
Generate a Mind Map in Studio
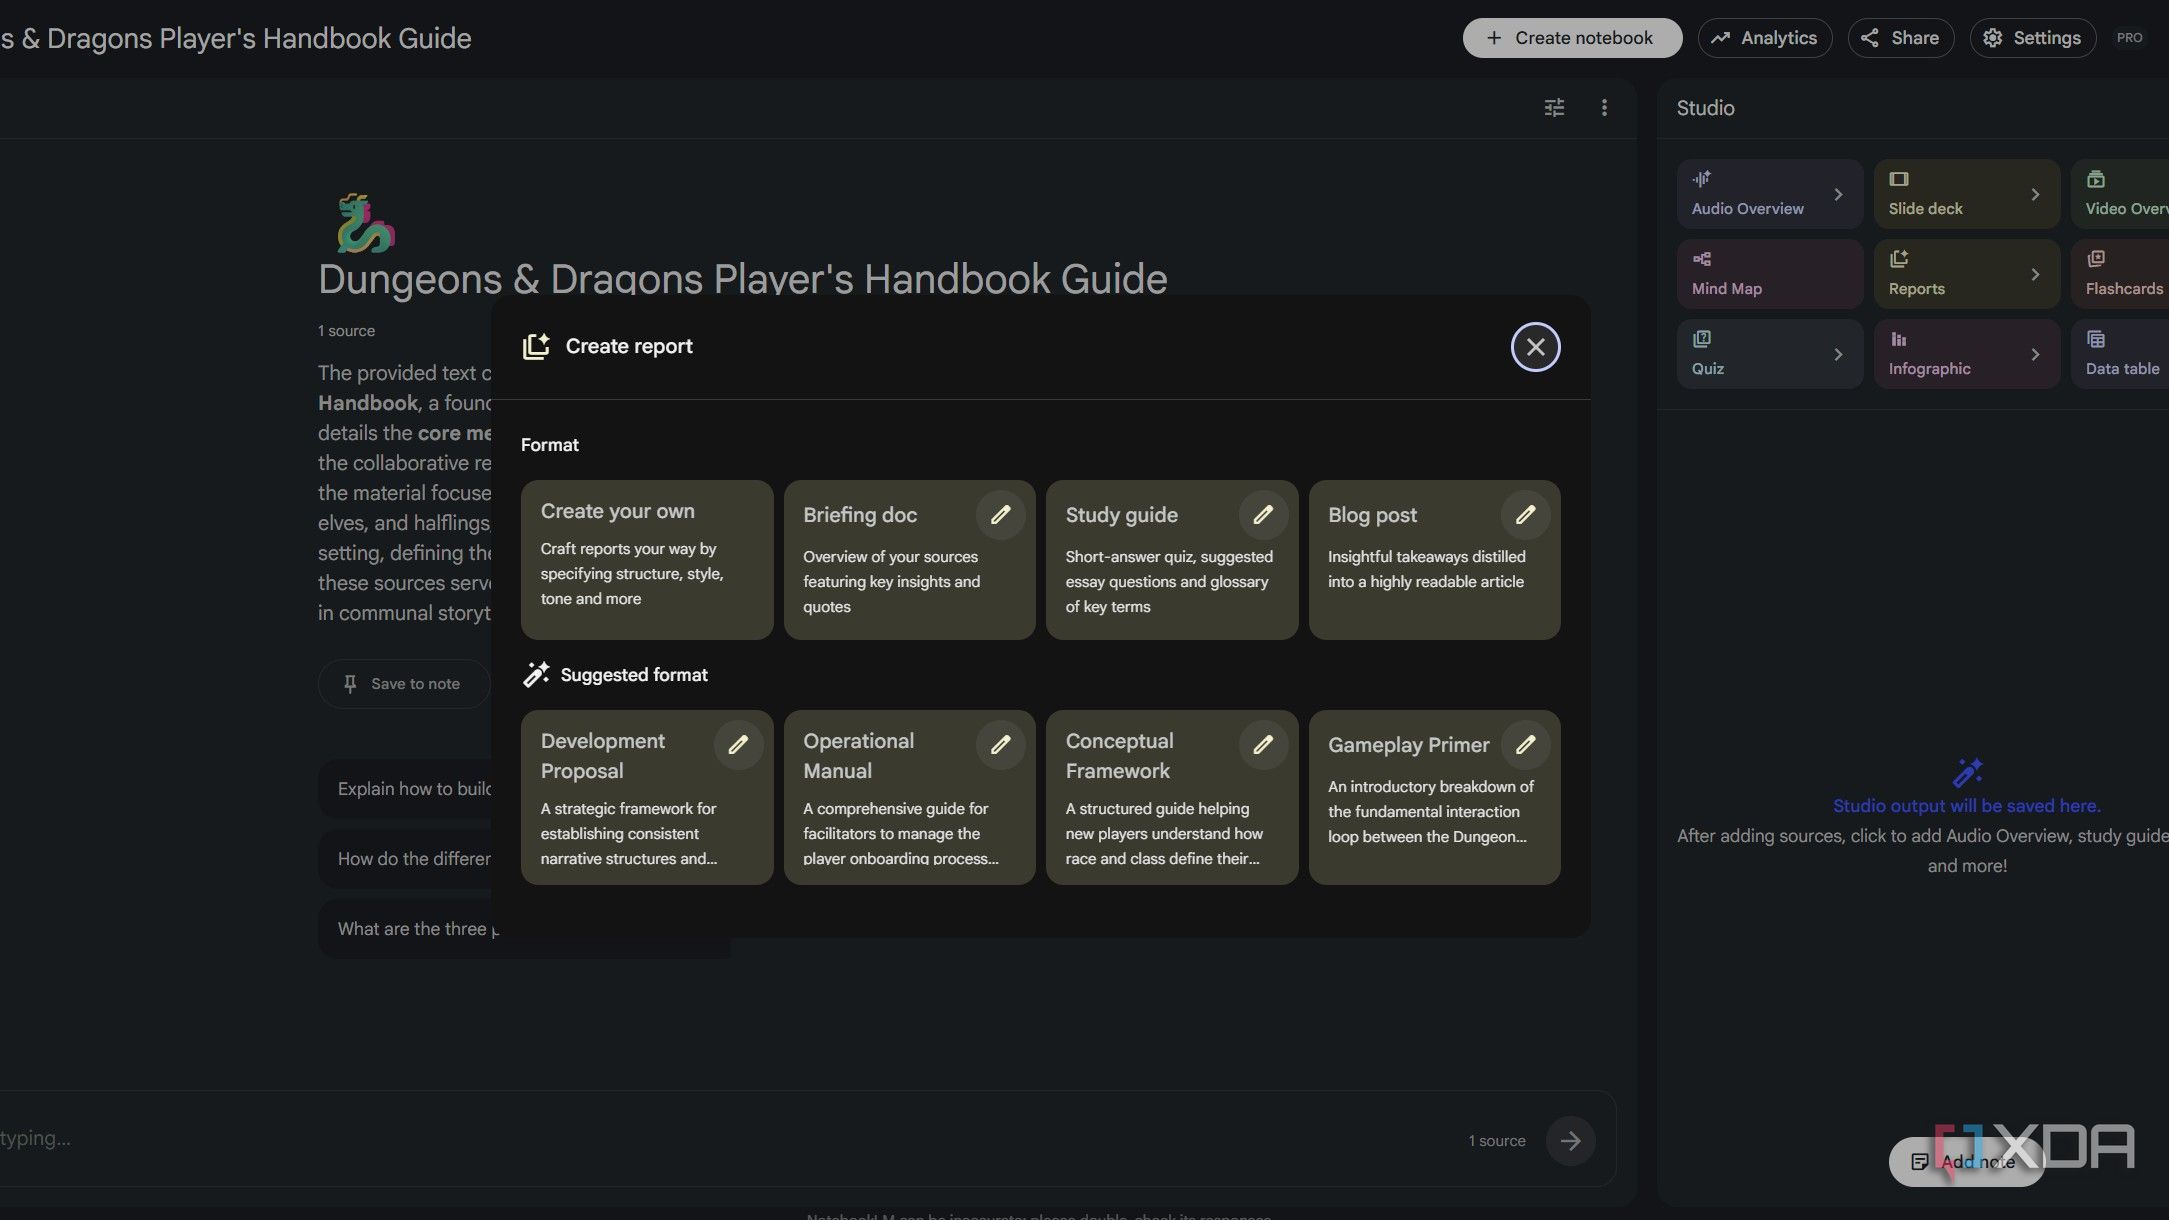coord(1769,274)
